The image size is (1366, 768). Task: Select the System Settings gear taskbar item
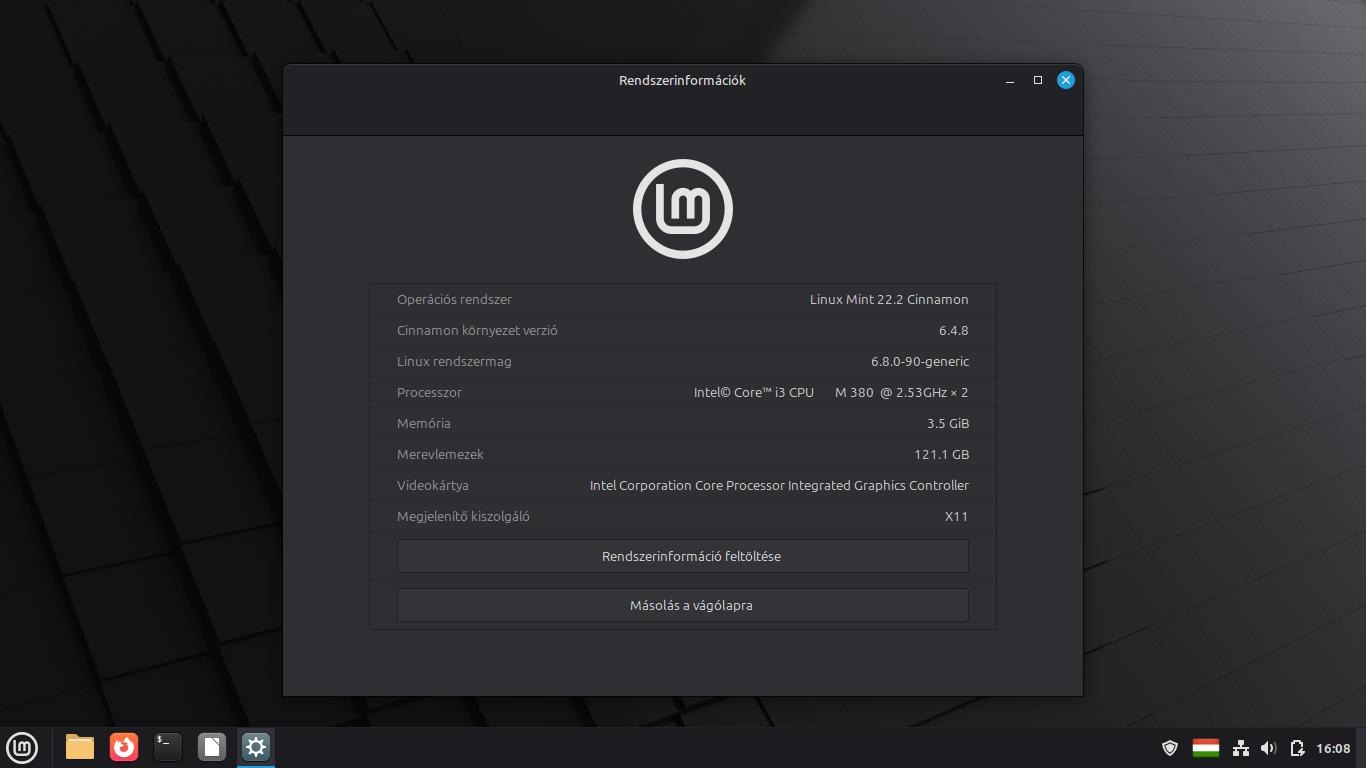(x=256, y=747)
